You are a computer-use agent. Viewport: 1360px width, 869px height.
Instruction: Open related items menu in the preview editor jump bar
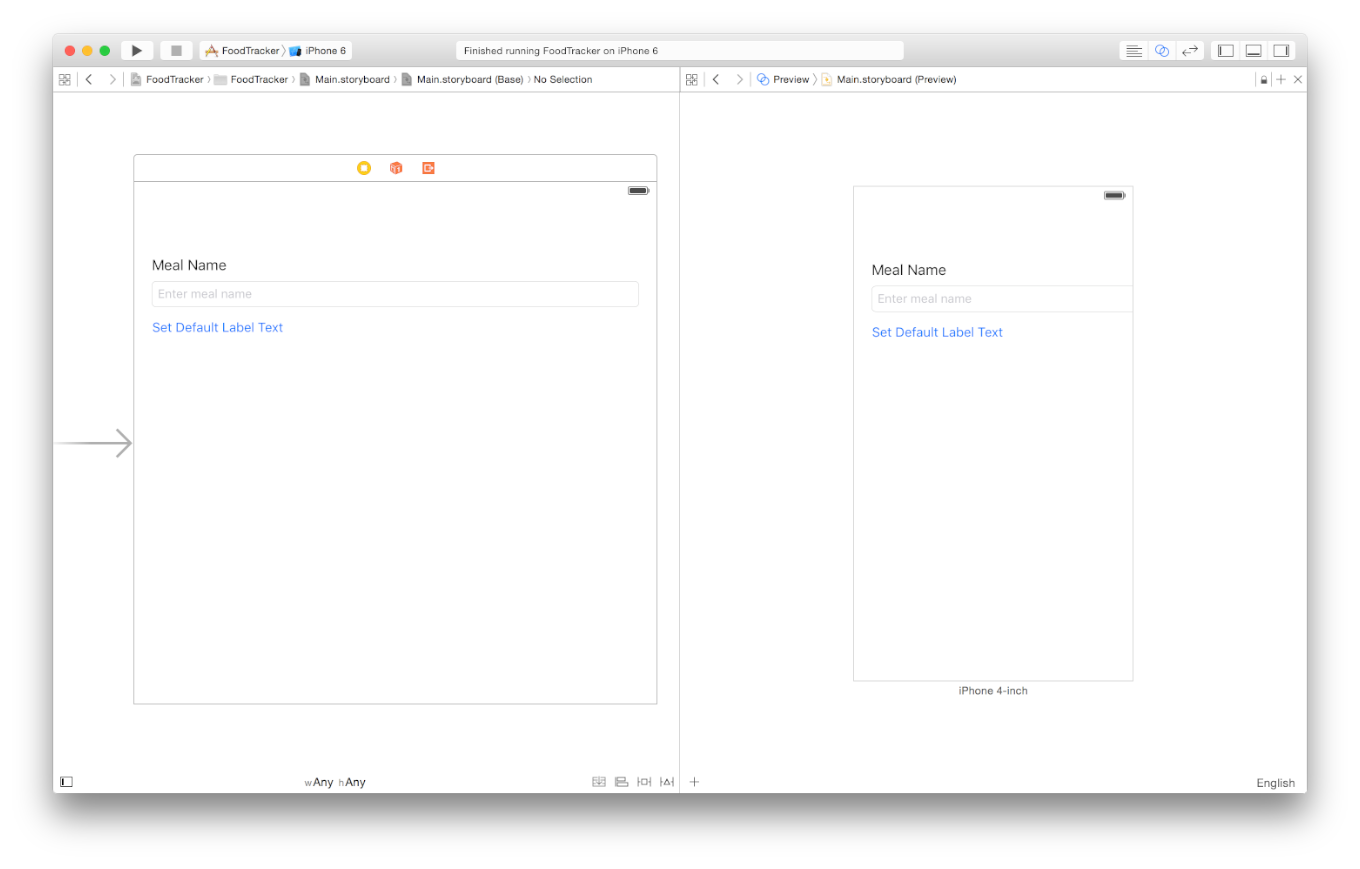pyautogui.click(x=691, y=79)
